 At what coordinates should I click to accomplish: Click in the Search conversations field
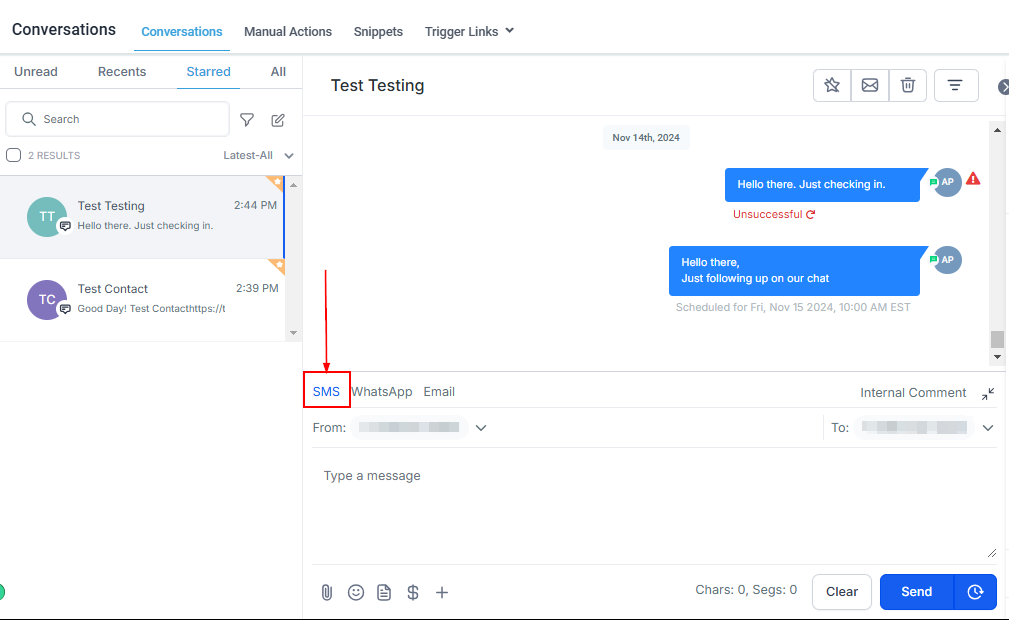click(118, 119)
